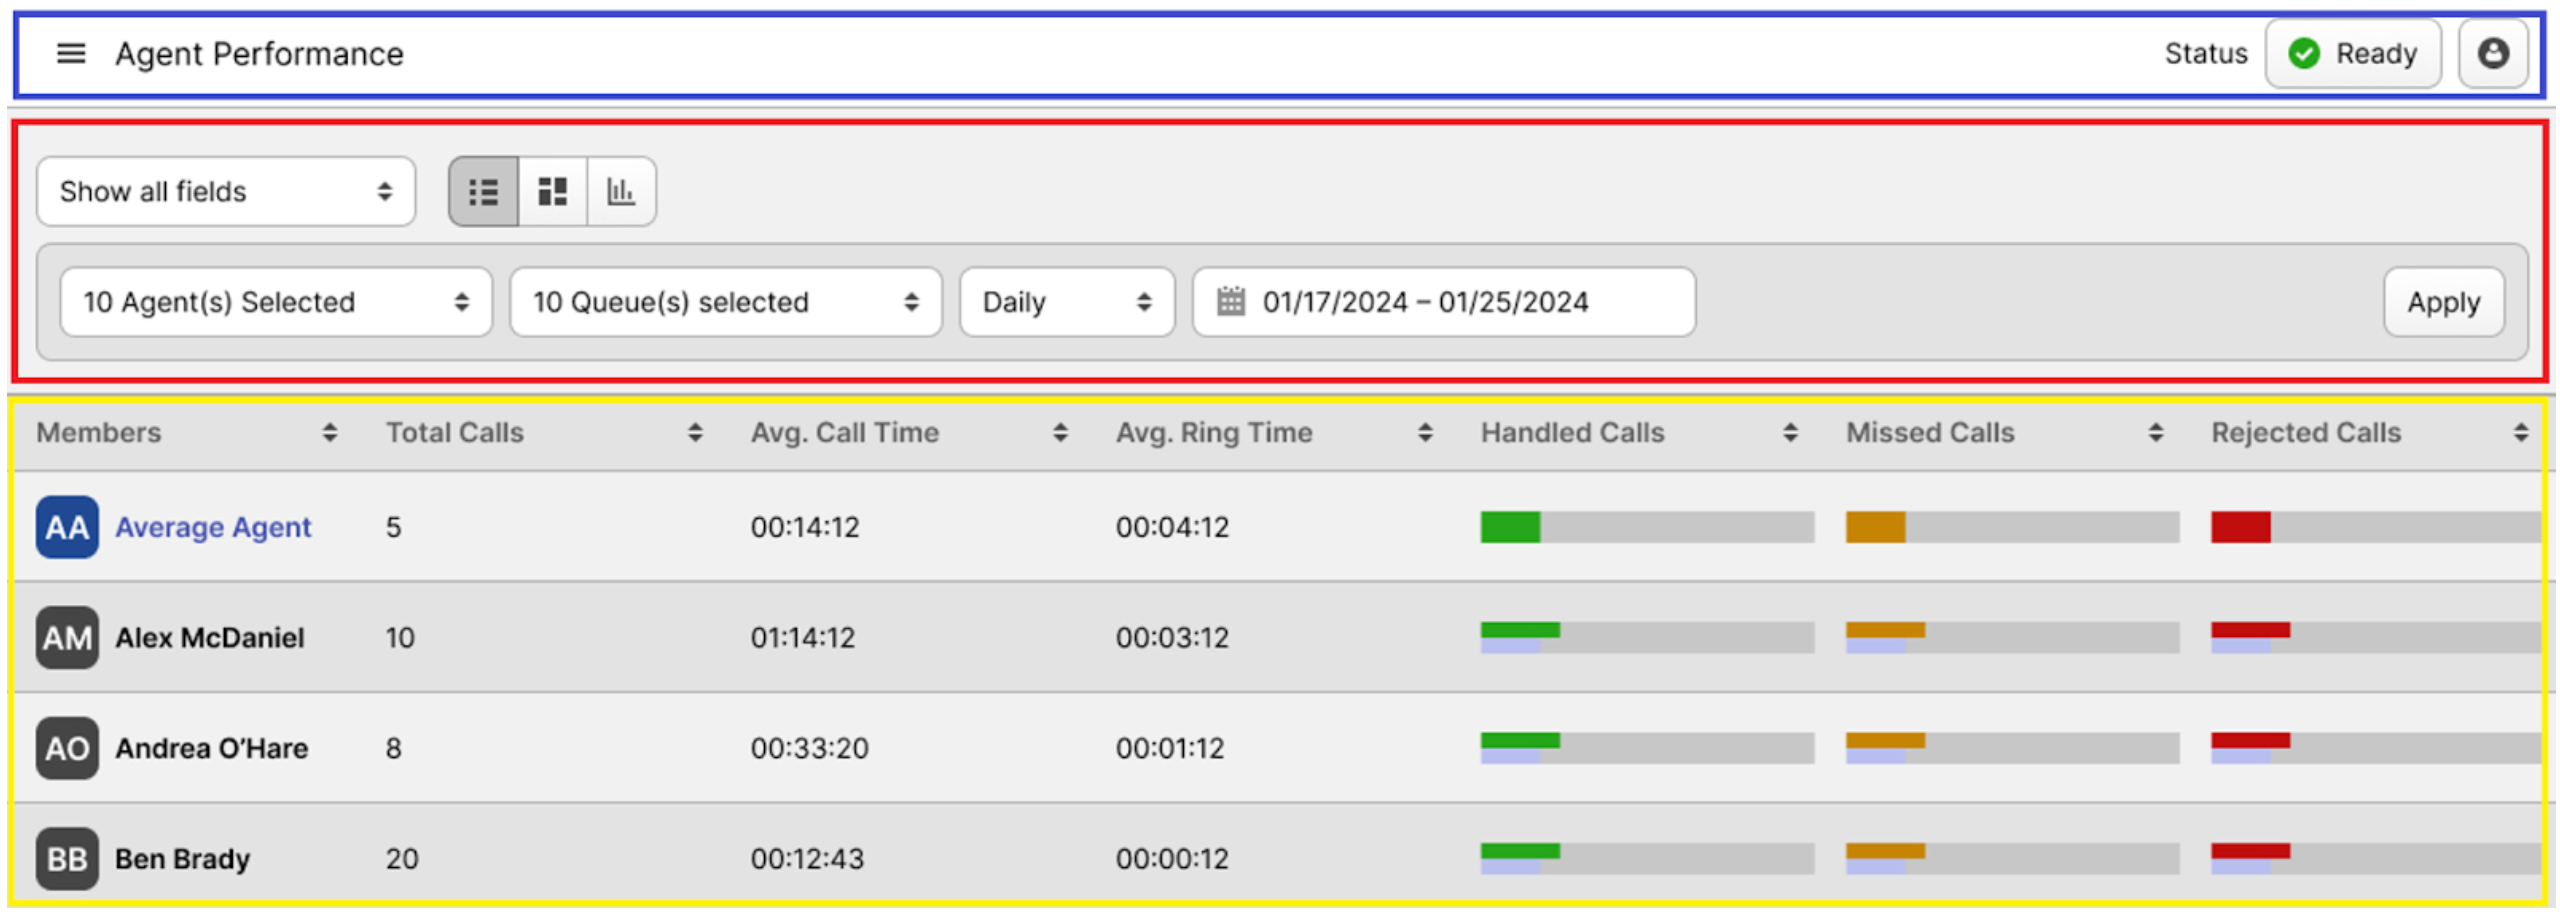Sort by Total Calls arrows
This screenshot has width=2560, height=917.
click(695, 432)
